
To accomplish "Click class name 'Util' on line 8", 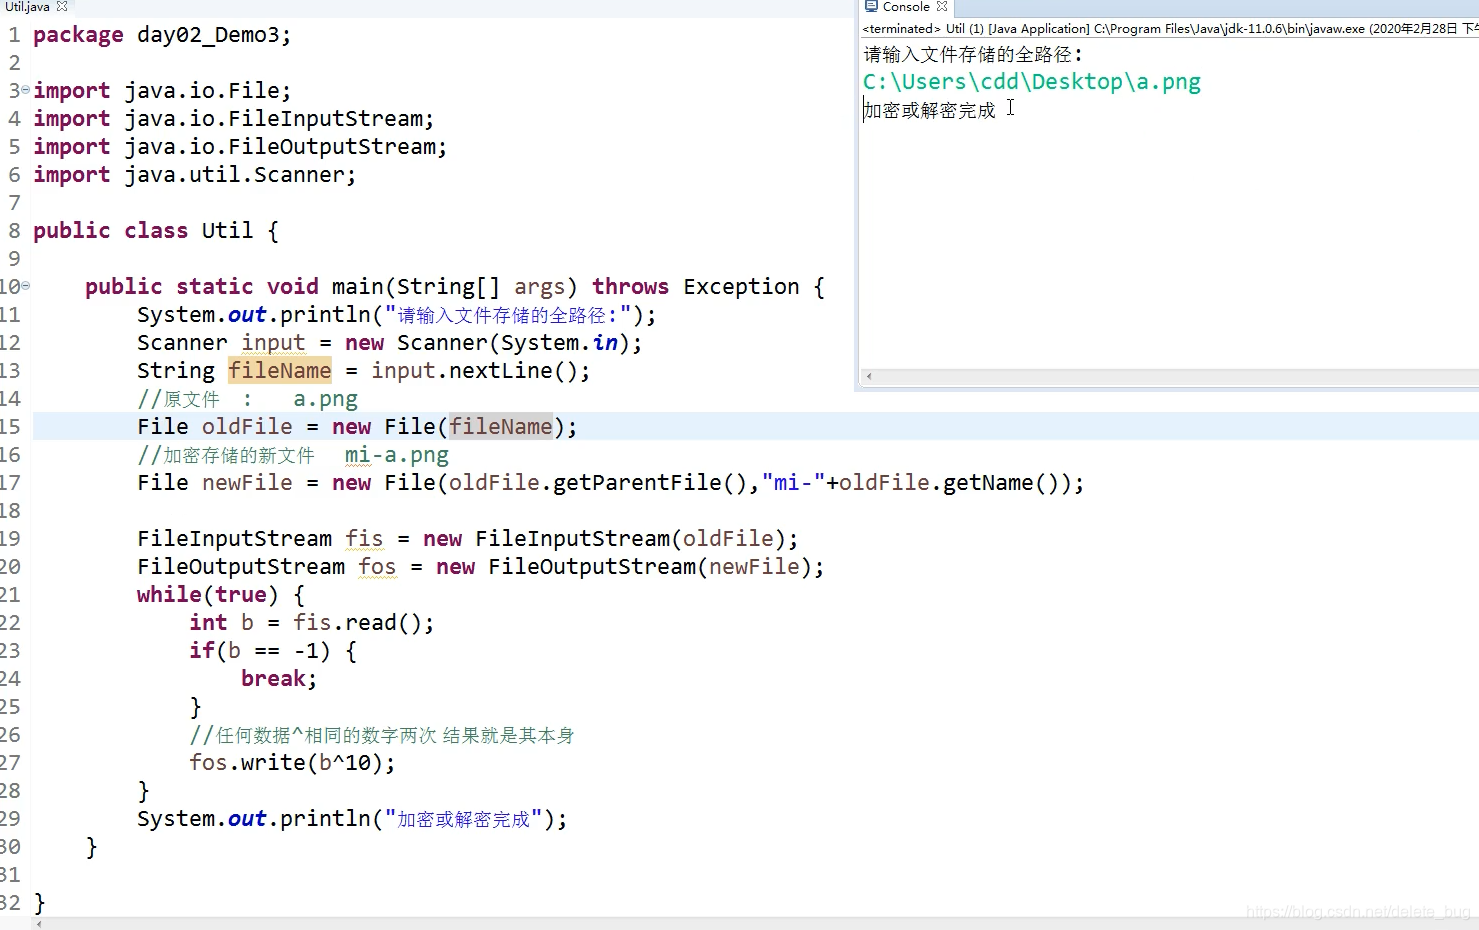I will pyautogui.click(x=227, y=231).
